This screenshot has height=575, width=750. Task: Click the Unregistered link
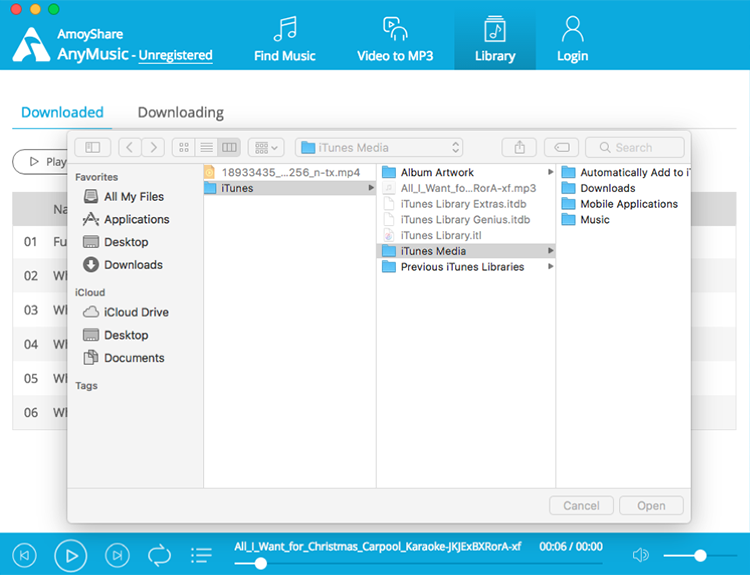(x=176, y=55)
